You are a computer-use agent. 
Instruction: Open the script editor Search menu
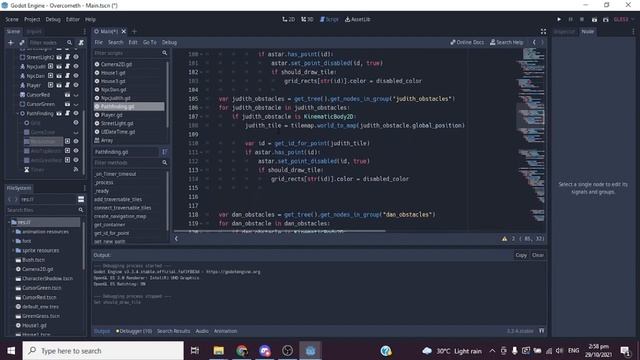coord(116,42)
